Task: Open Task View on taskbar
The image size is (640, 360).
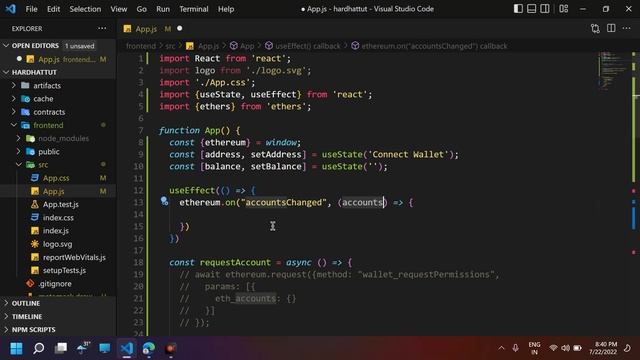Action: click(61, 348)
